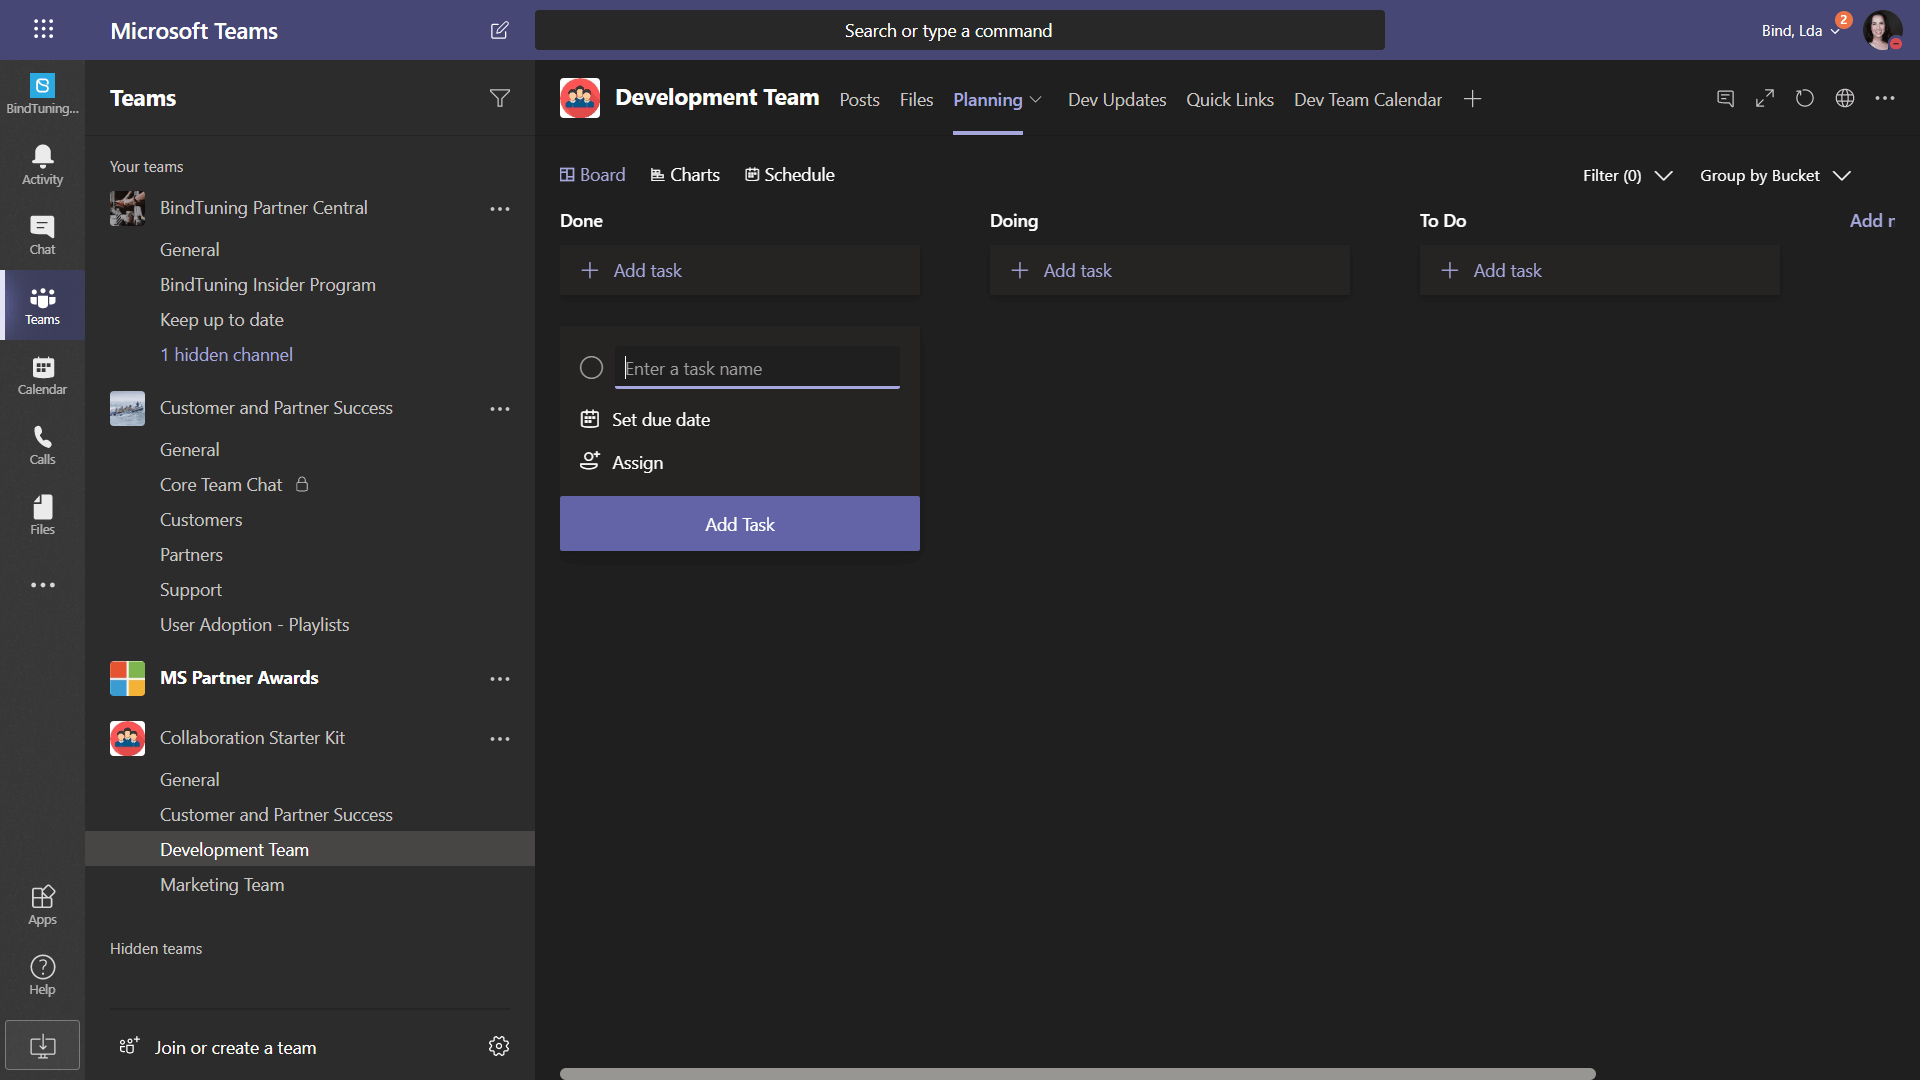Click the horizontal board scrollbar
Image resolution: width=1920 pixels, height=1080 pixels.
[x=1077, y=1073]
